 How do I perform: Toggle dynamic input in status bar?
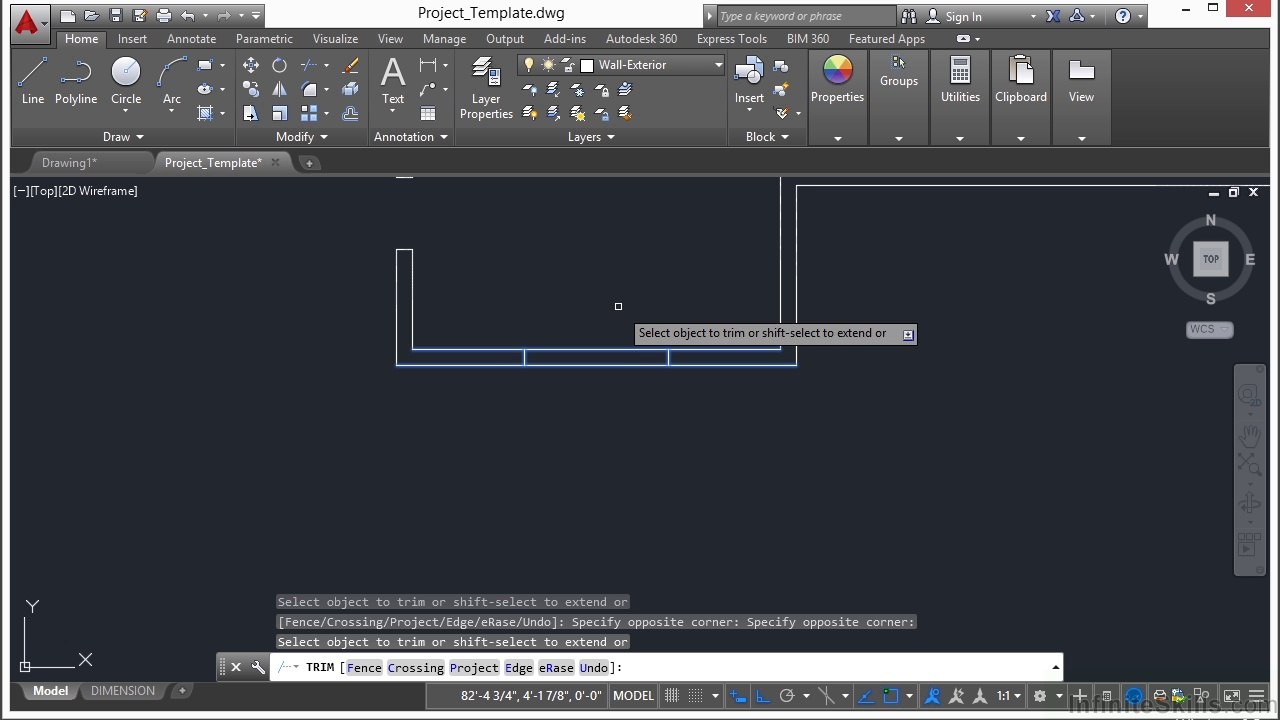pyautogui.click(x=738, y=696)
